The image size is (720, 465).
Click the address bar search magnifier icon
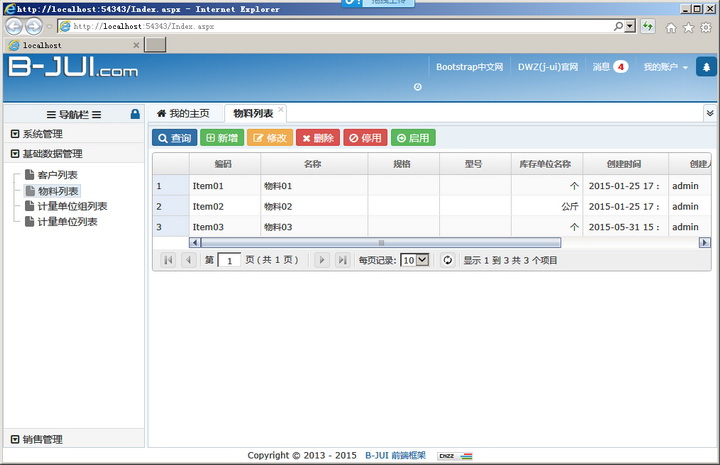[618, 26]
